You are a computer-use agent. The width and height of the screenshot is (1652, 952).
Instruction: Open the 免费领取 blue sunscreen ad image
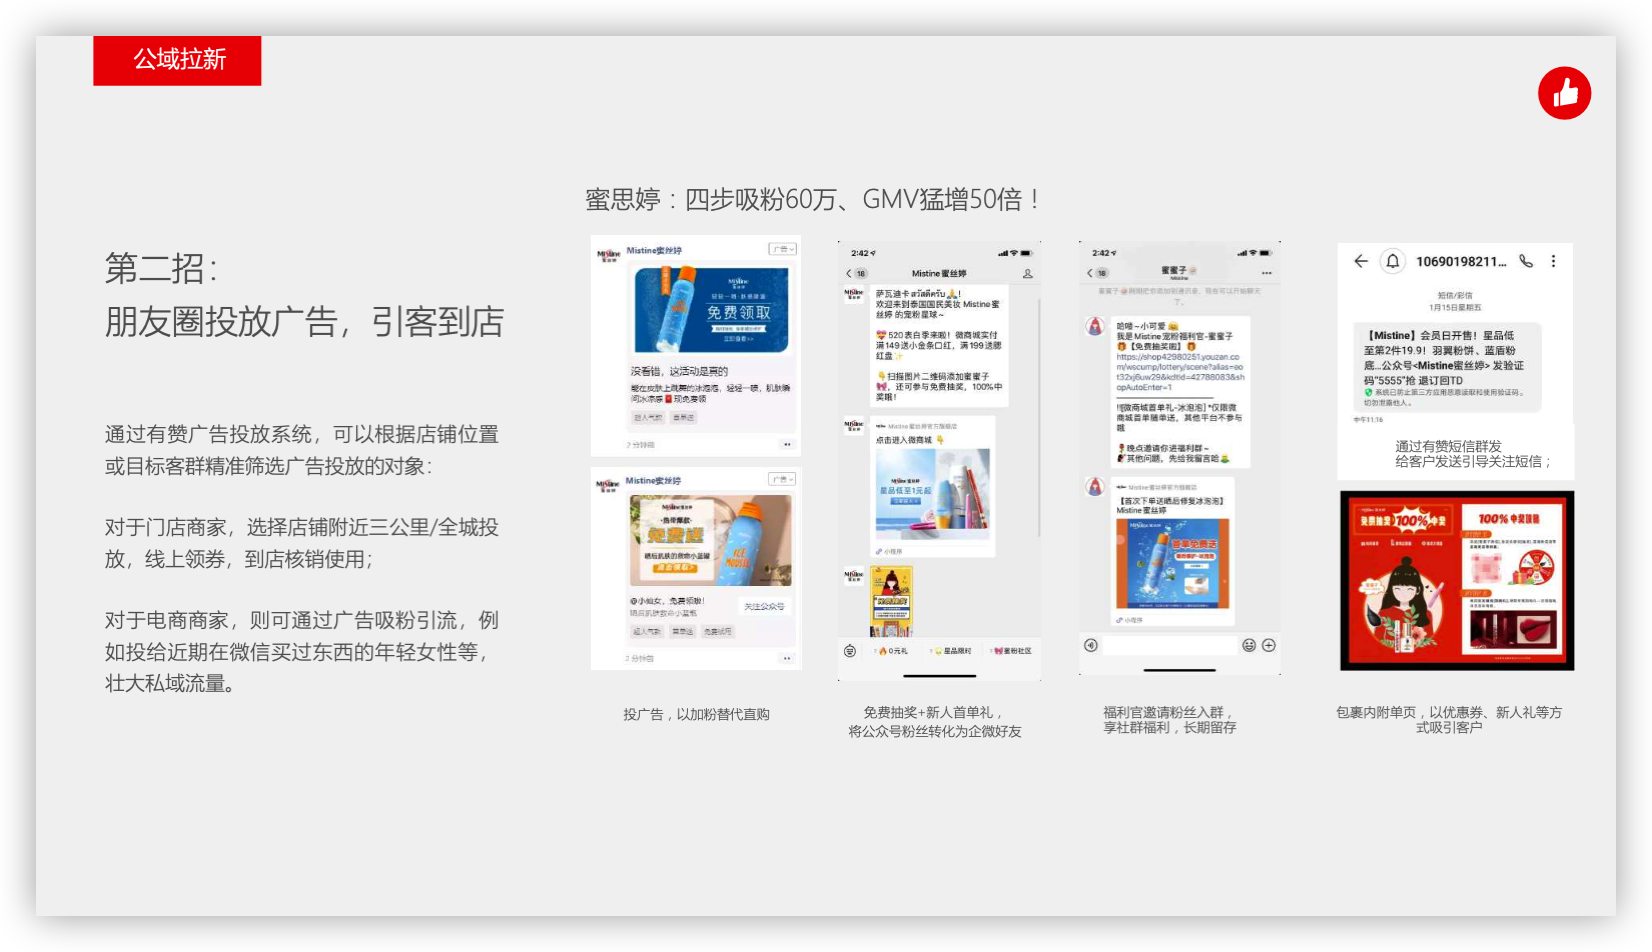coord(711,310)
